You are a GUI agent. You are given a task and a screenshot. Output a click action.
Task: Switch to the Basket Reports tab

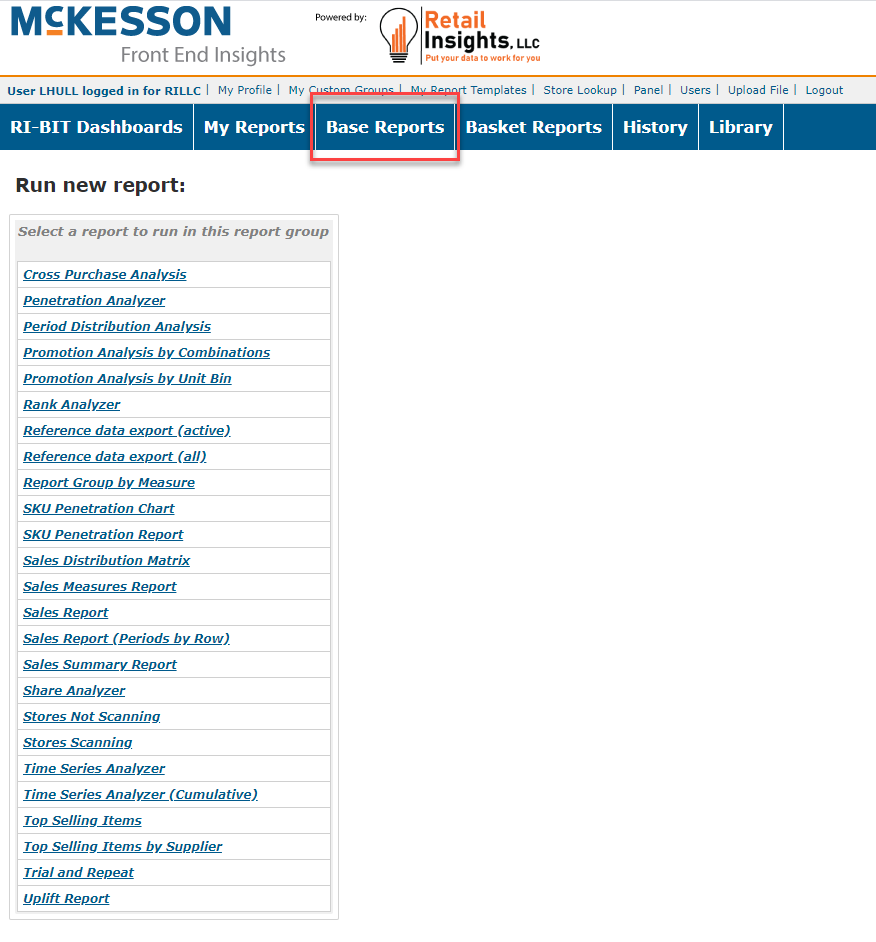pos(535,126)
